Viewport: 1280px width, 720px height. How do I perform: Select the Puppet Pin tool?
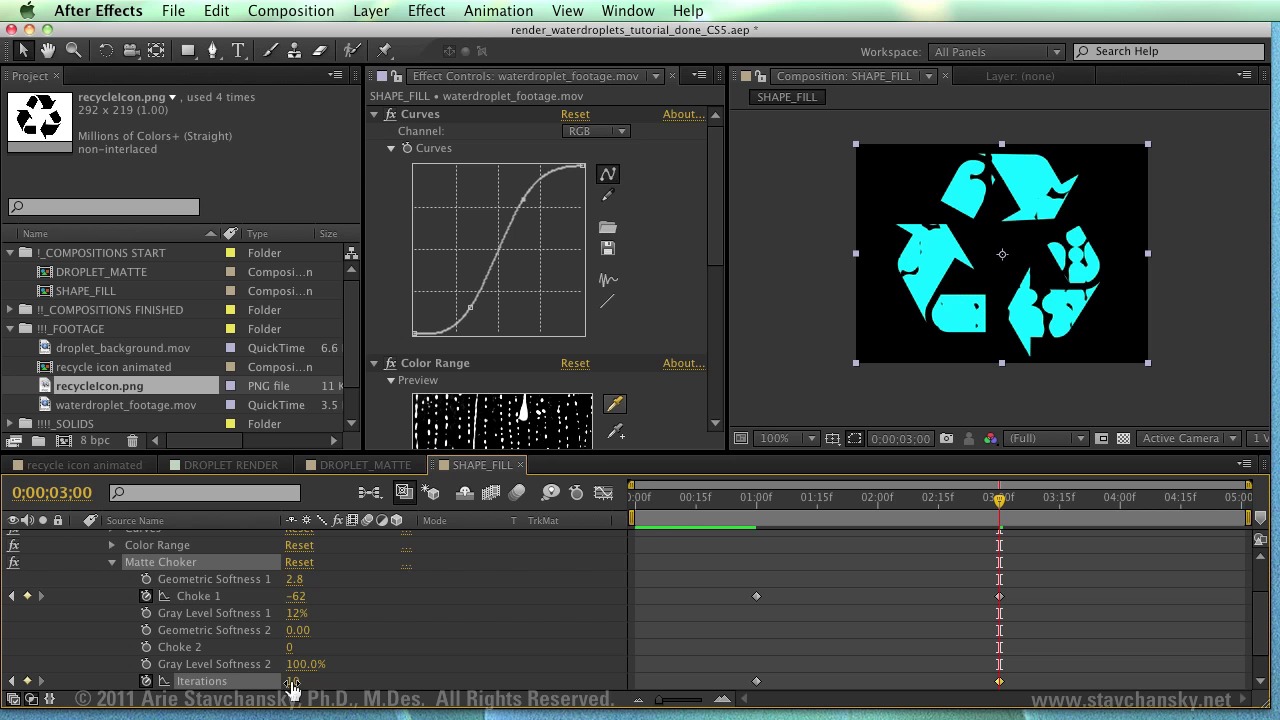click(385, 50)
